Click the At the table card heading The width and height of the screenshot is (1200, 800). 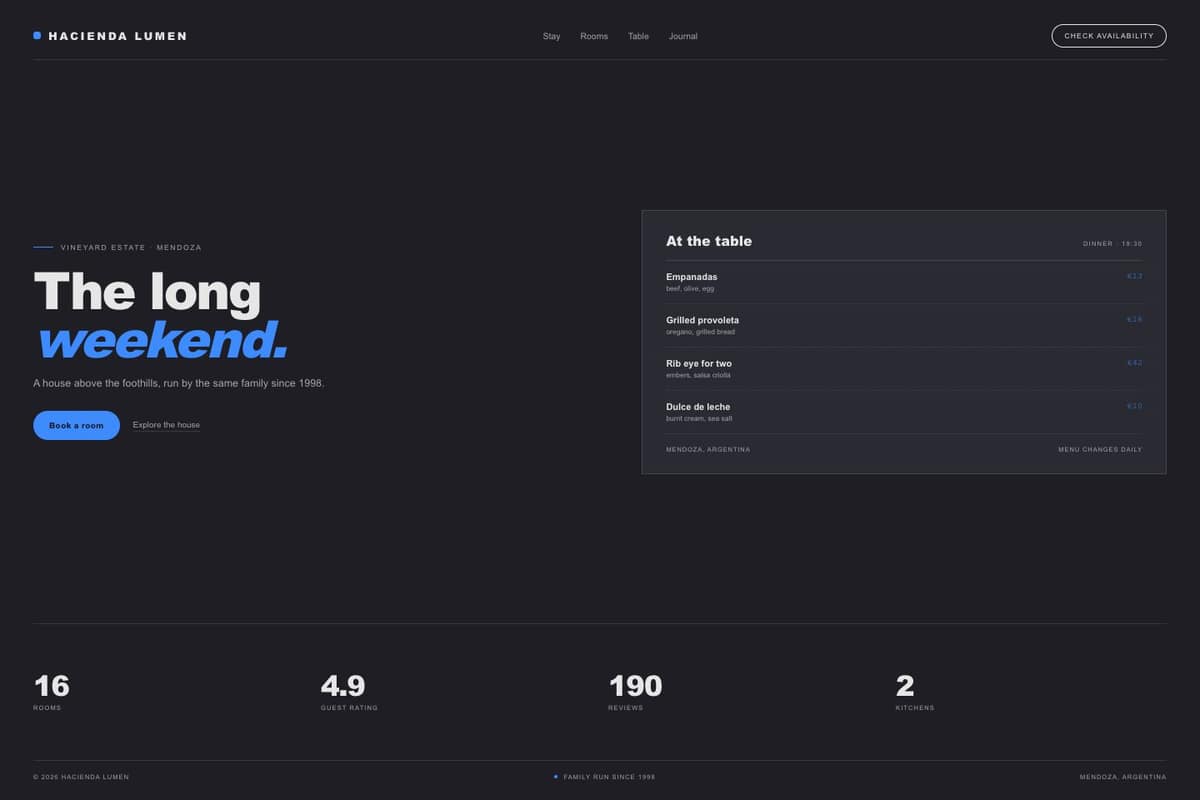[x=709, y=241]
